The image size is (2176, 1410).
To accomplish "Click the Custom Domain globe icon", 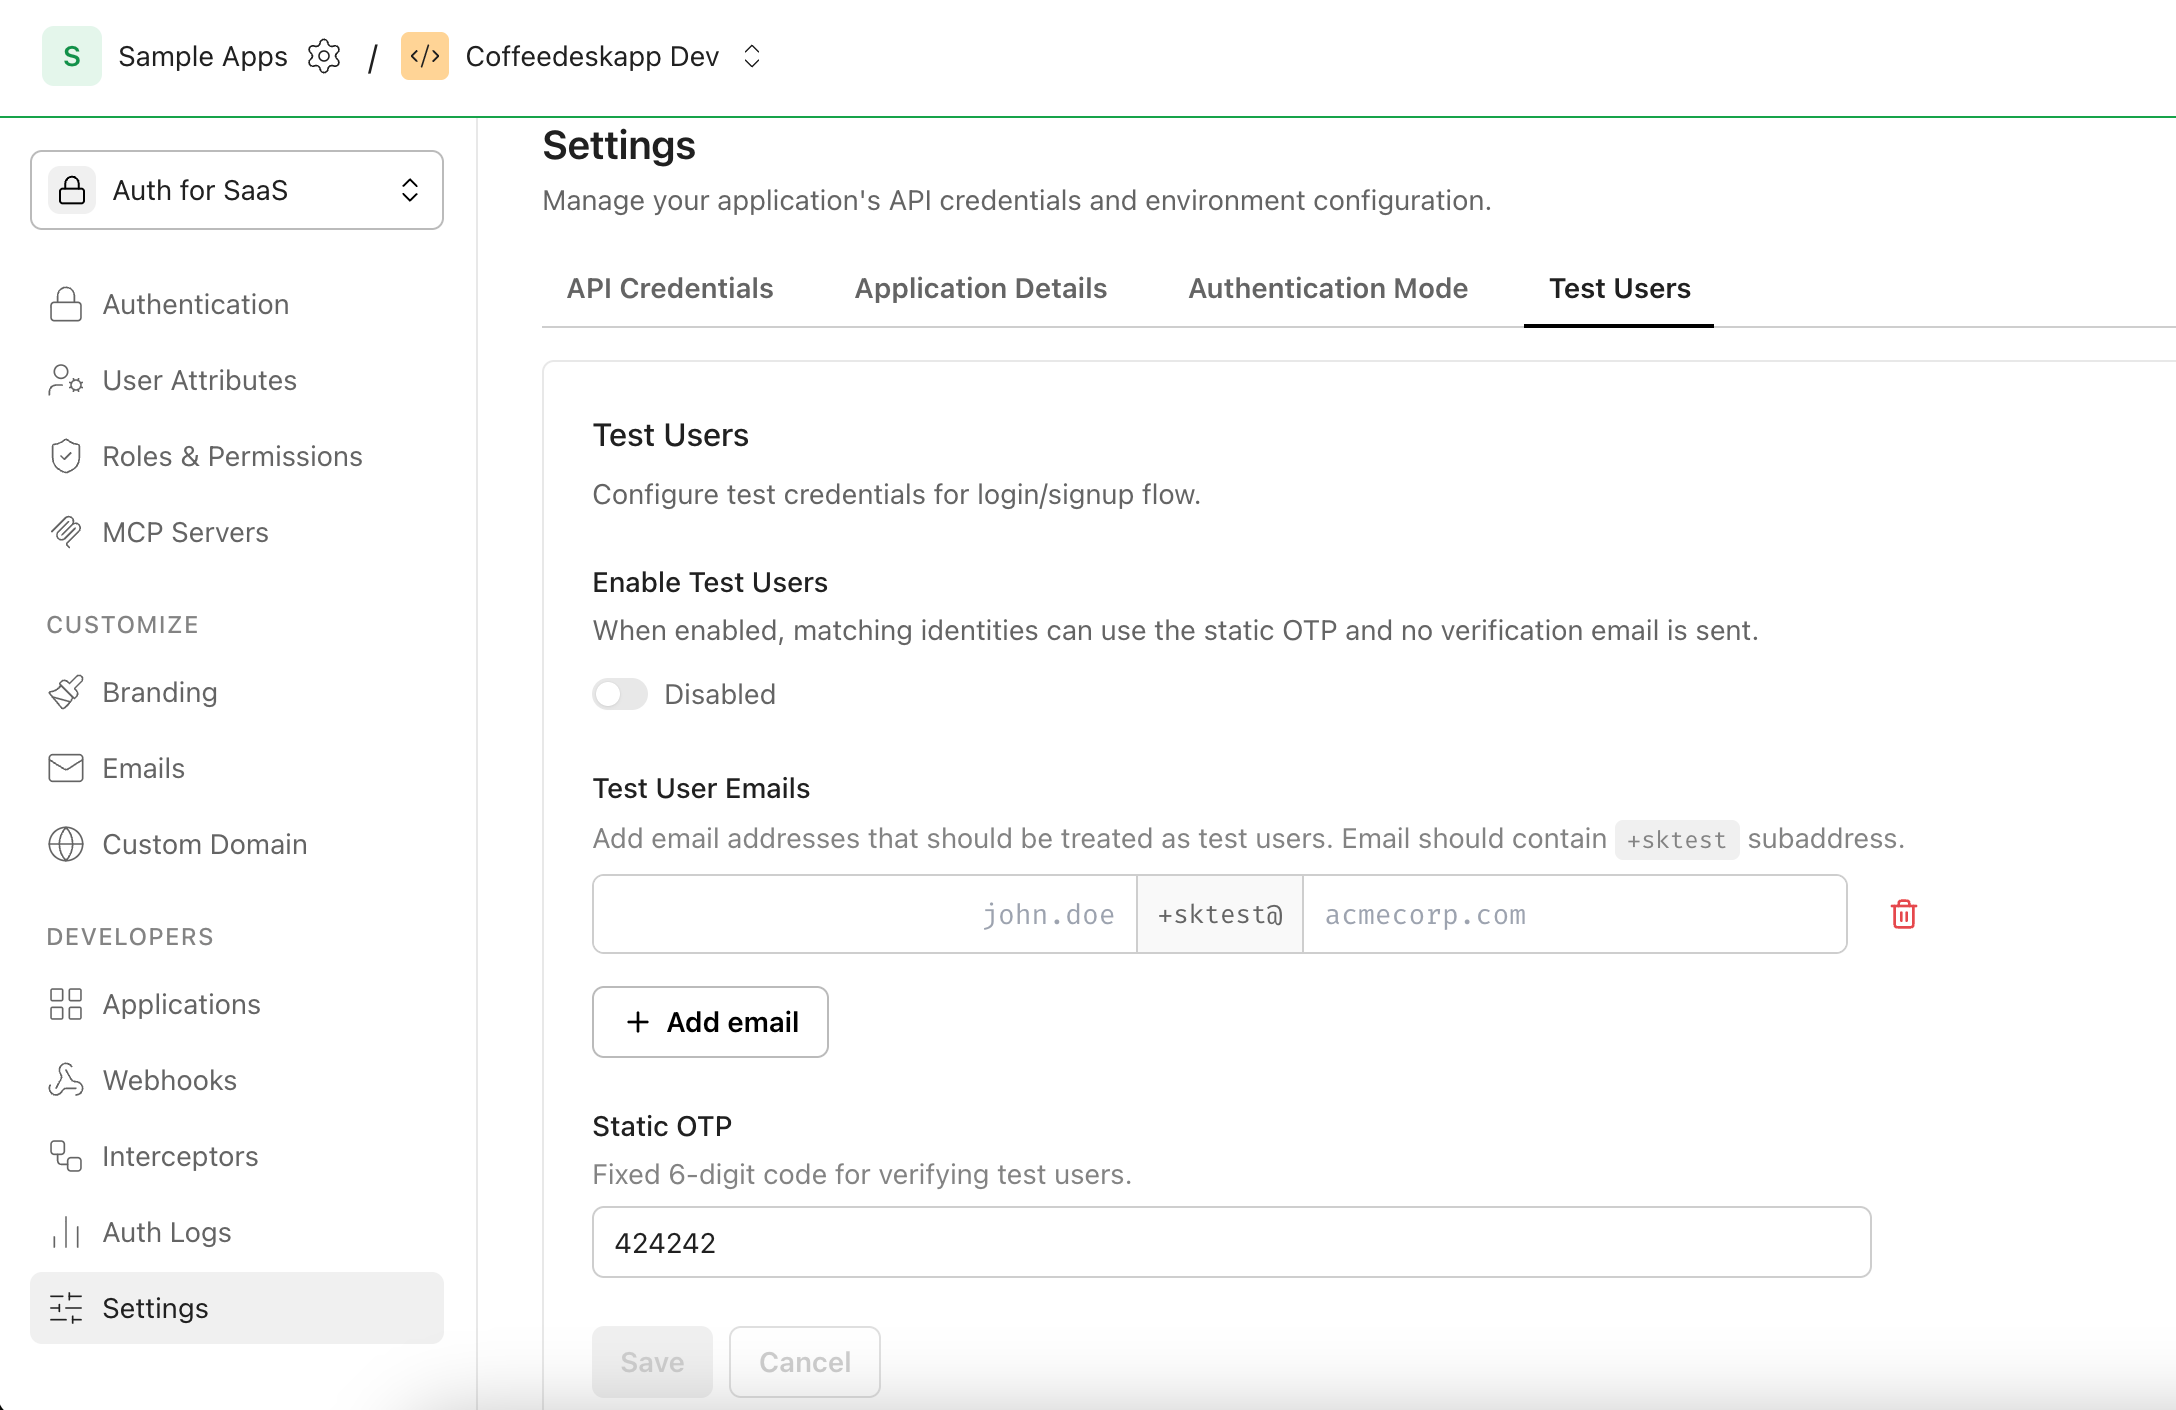I will (x=66, y=844).
